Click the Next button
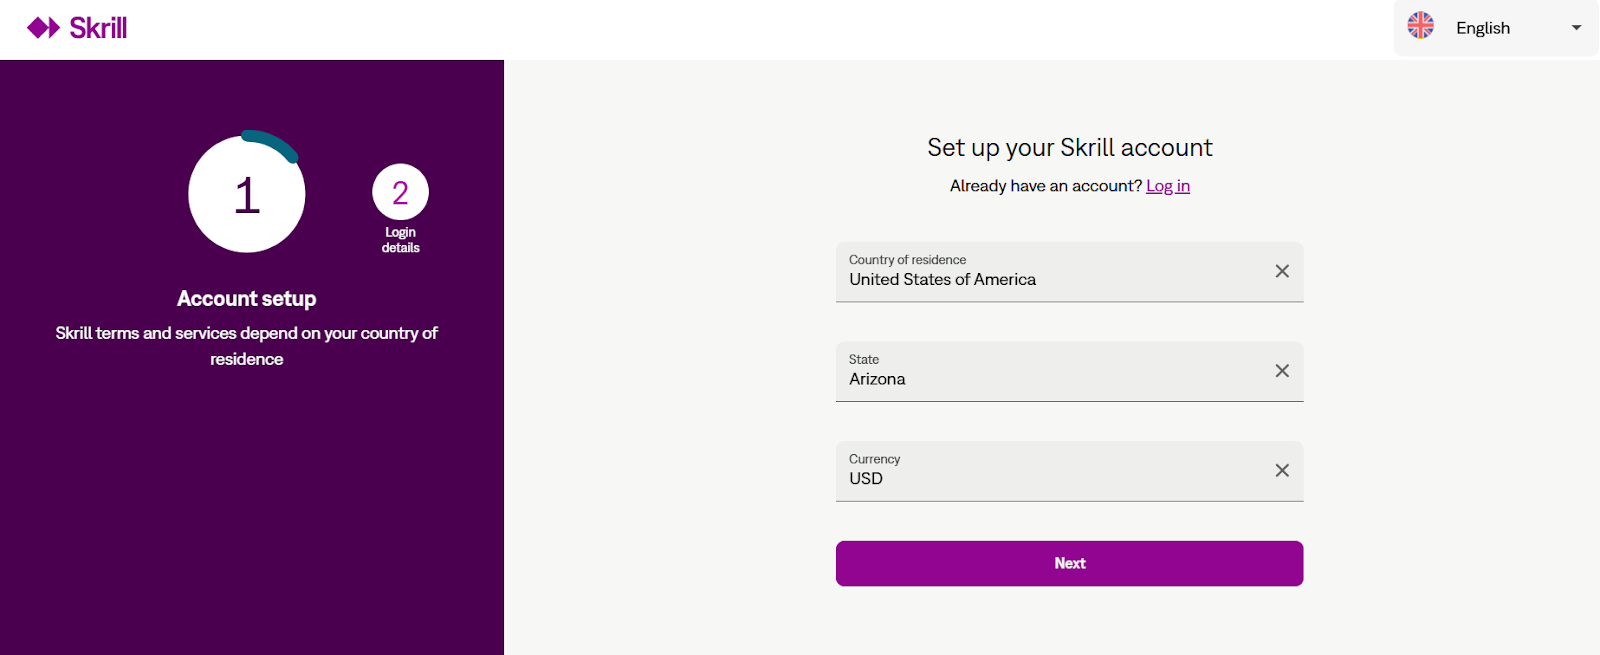 1069,563
